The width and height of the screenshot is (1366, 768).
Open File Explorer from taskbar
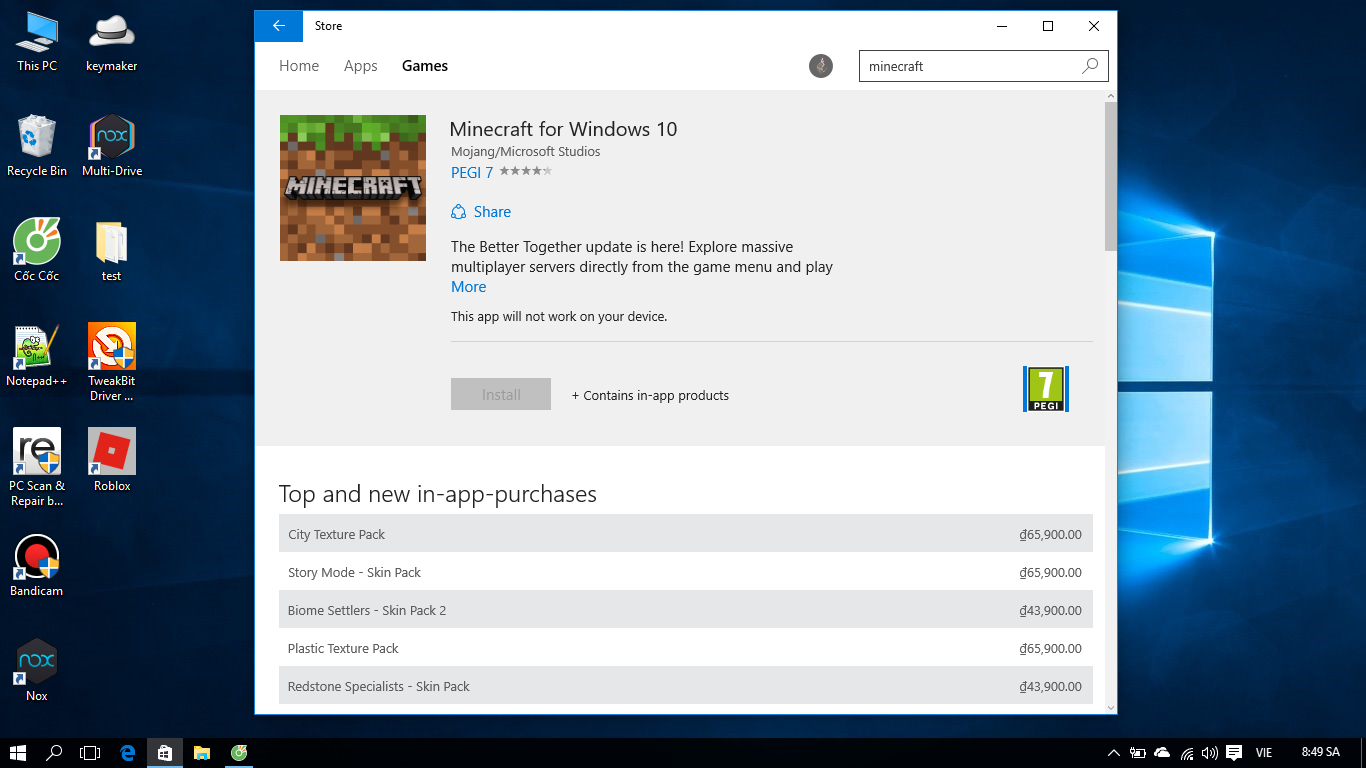pyautogui.click(x=202, y=753)
